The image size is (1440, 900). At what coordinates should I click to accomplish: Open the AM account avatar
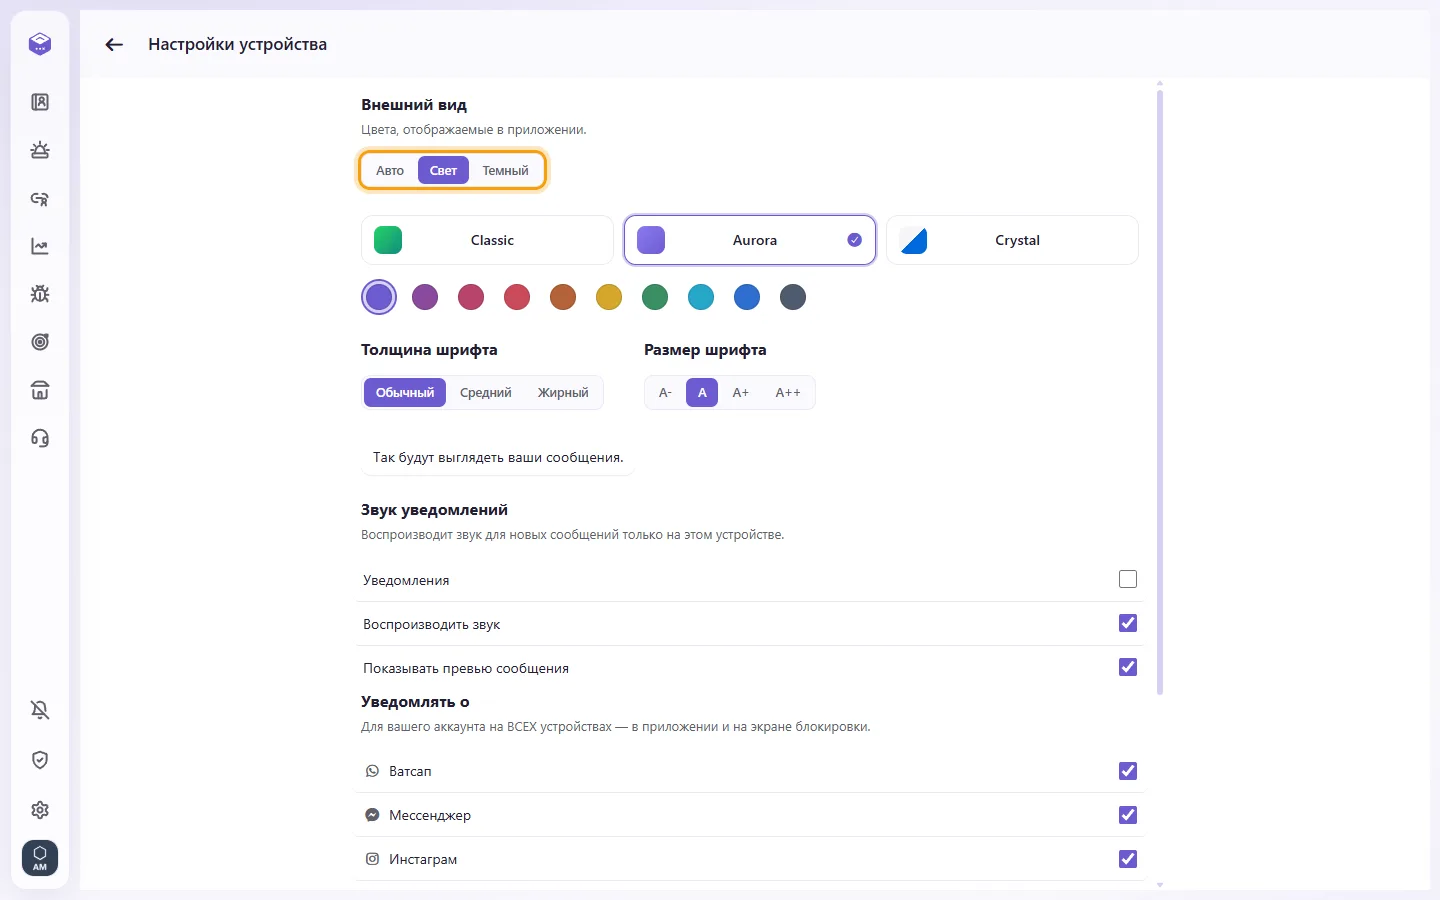(x=40, y=858)
